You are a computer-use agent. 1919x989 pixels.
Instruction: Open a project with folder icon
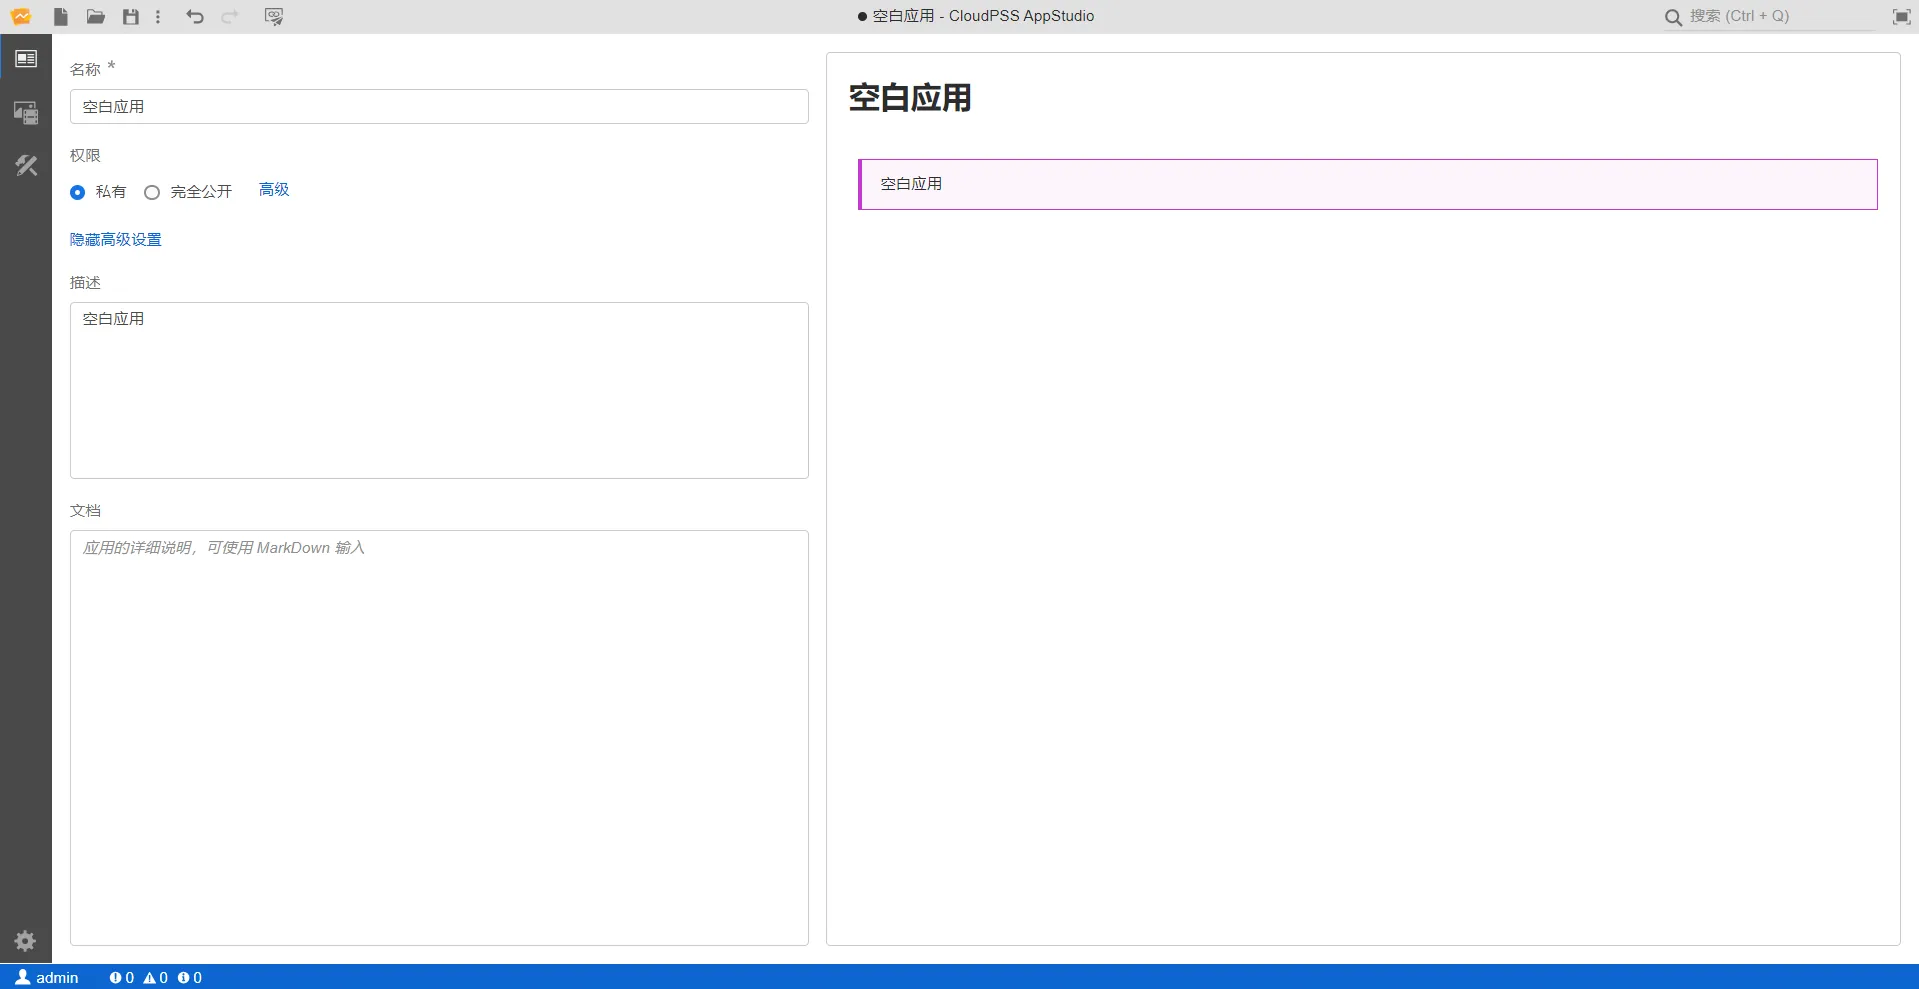tap(96, 16)
